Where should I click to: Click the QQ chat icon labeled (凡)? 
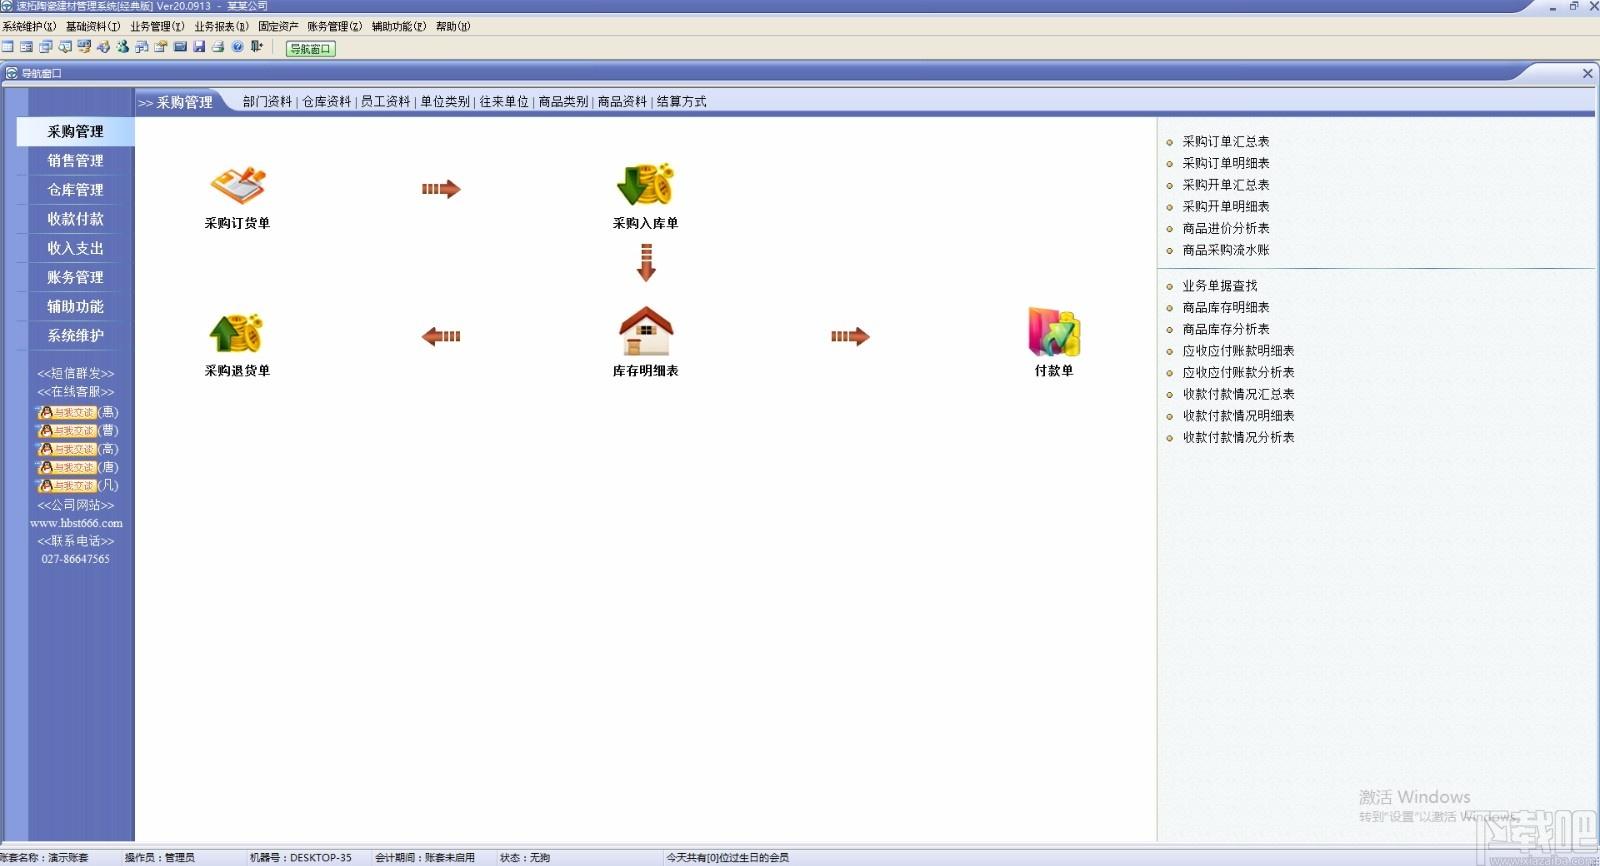pos(66,486)
